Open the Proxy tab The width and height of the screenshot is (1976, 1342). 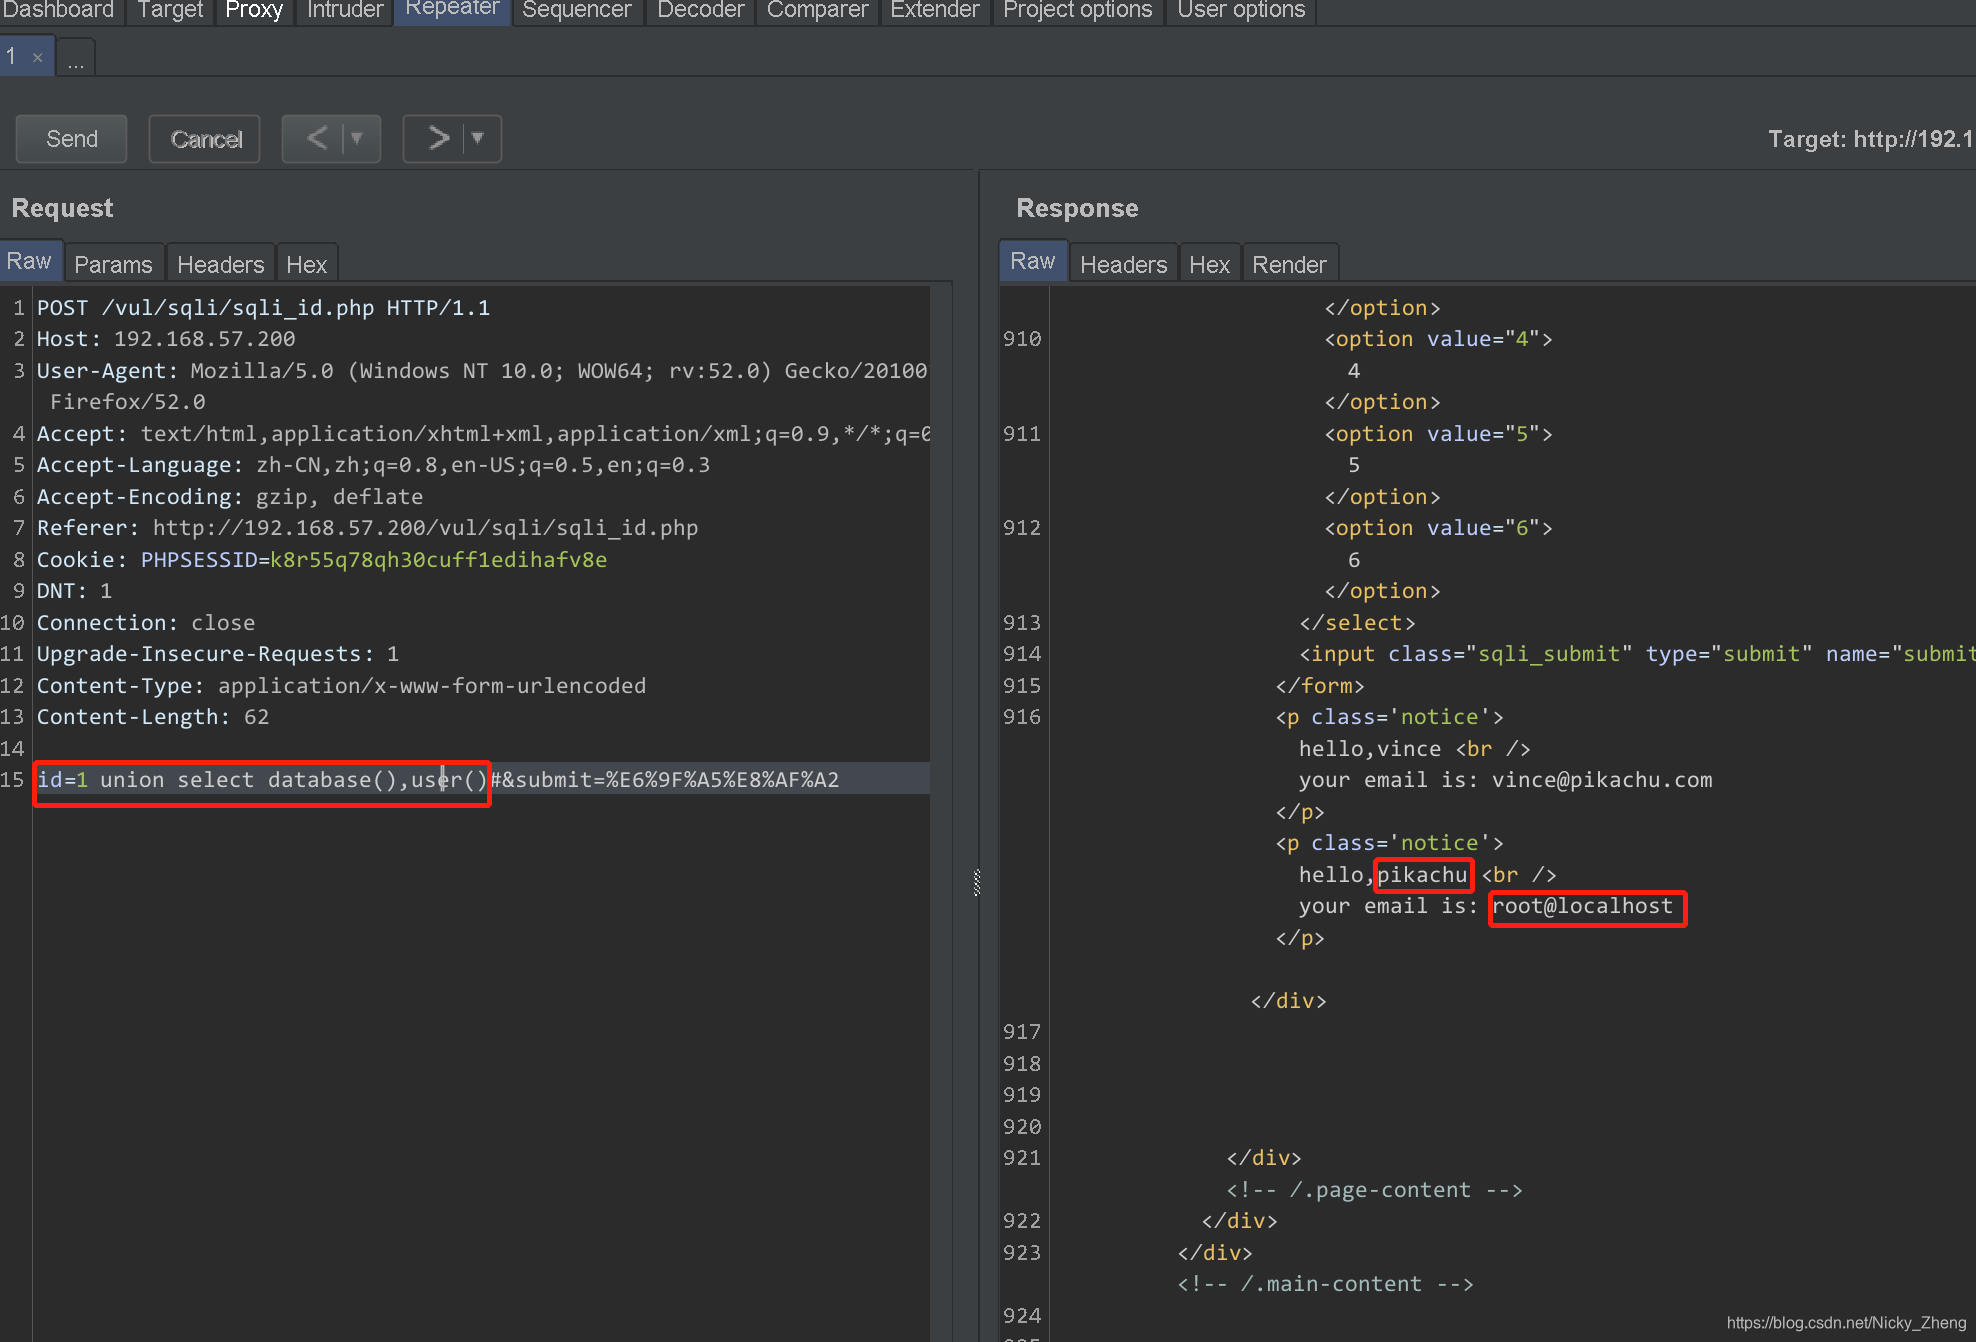click(254, 10)
